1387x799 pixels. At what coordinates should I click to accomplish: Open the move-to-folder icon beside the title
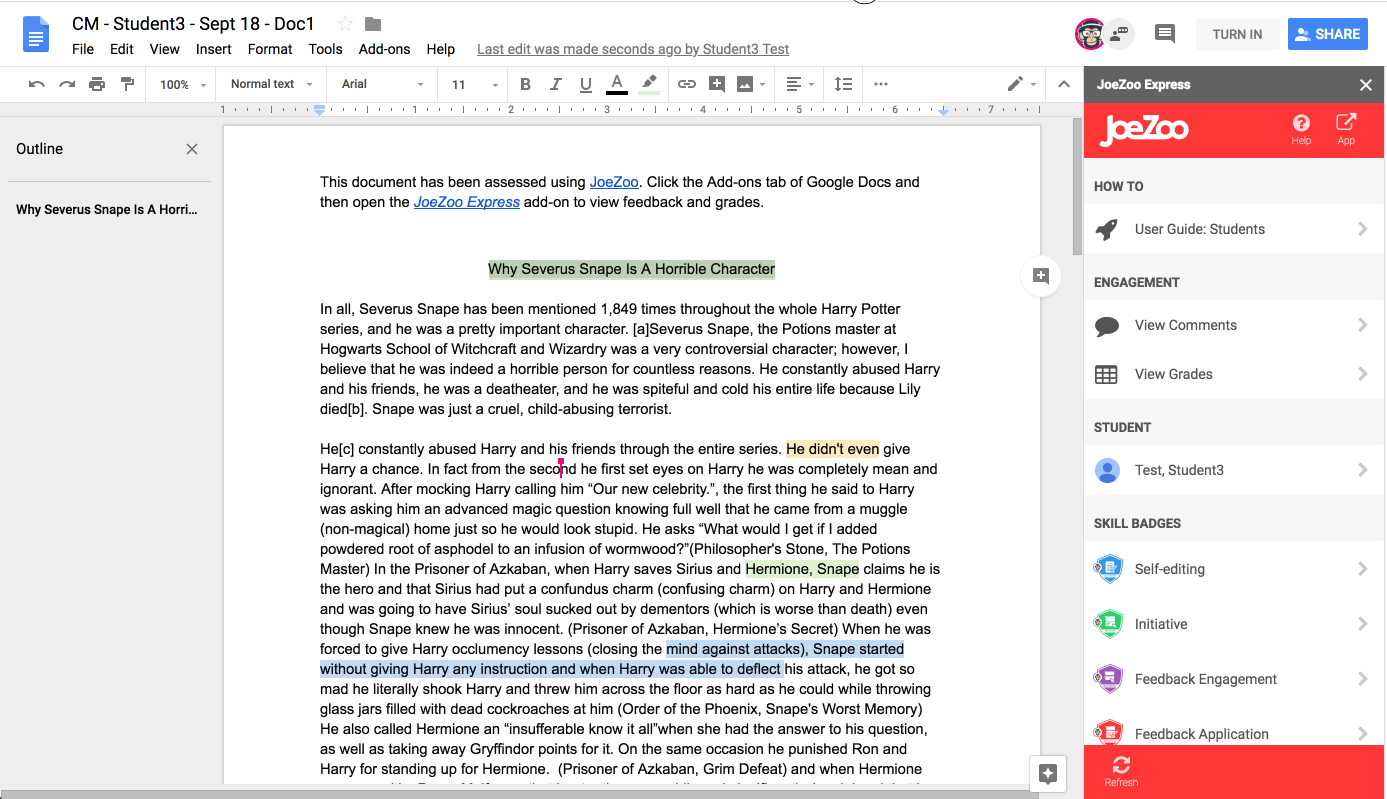[x=373, y=24]
